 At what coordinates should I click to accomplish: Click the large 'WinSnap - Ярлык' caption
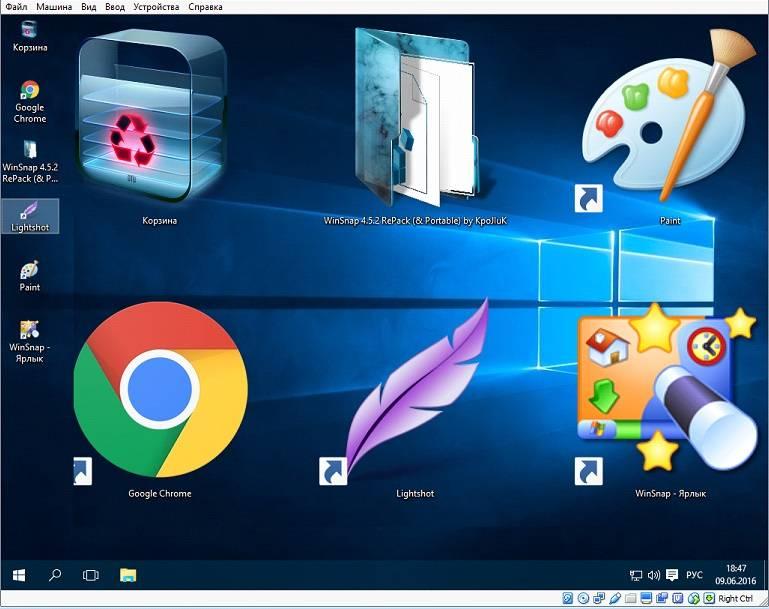tap(670, 493)
